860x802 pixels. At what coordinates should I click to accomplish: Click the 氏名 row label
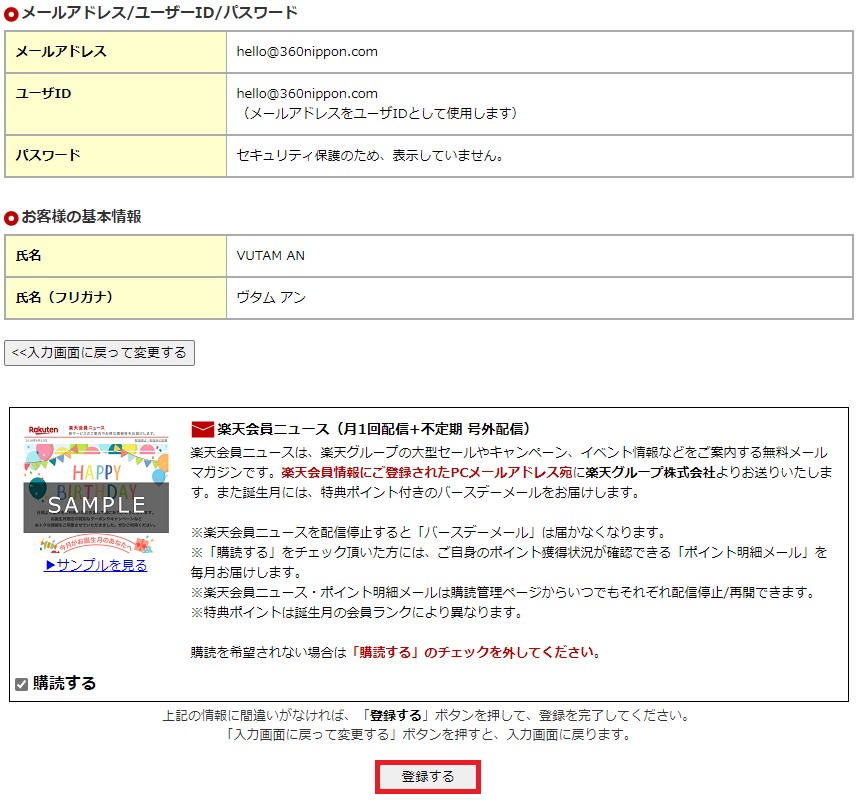point(29,256)
